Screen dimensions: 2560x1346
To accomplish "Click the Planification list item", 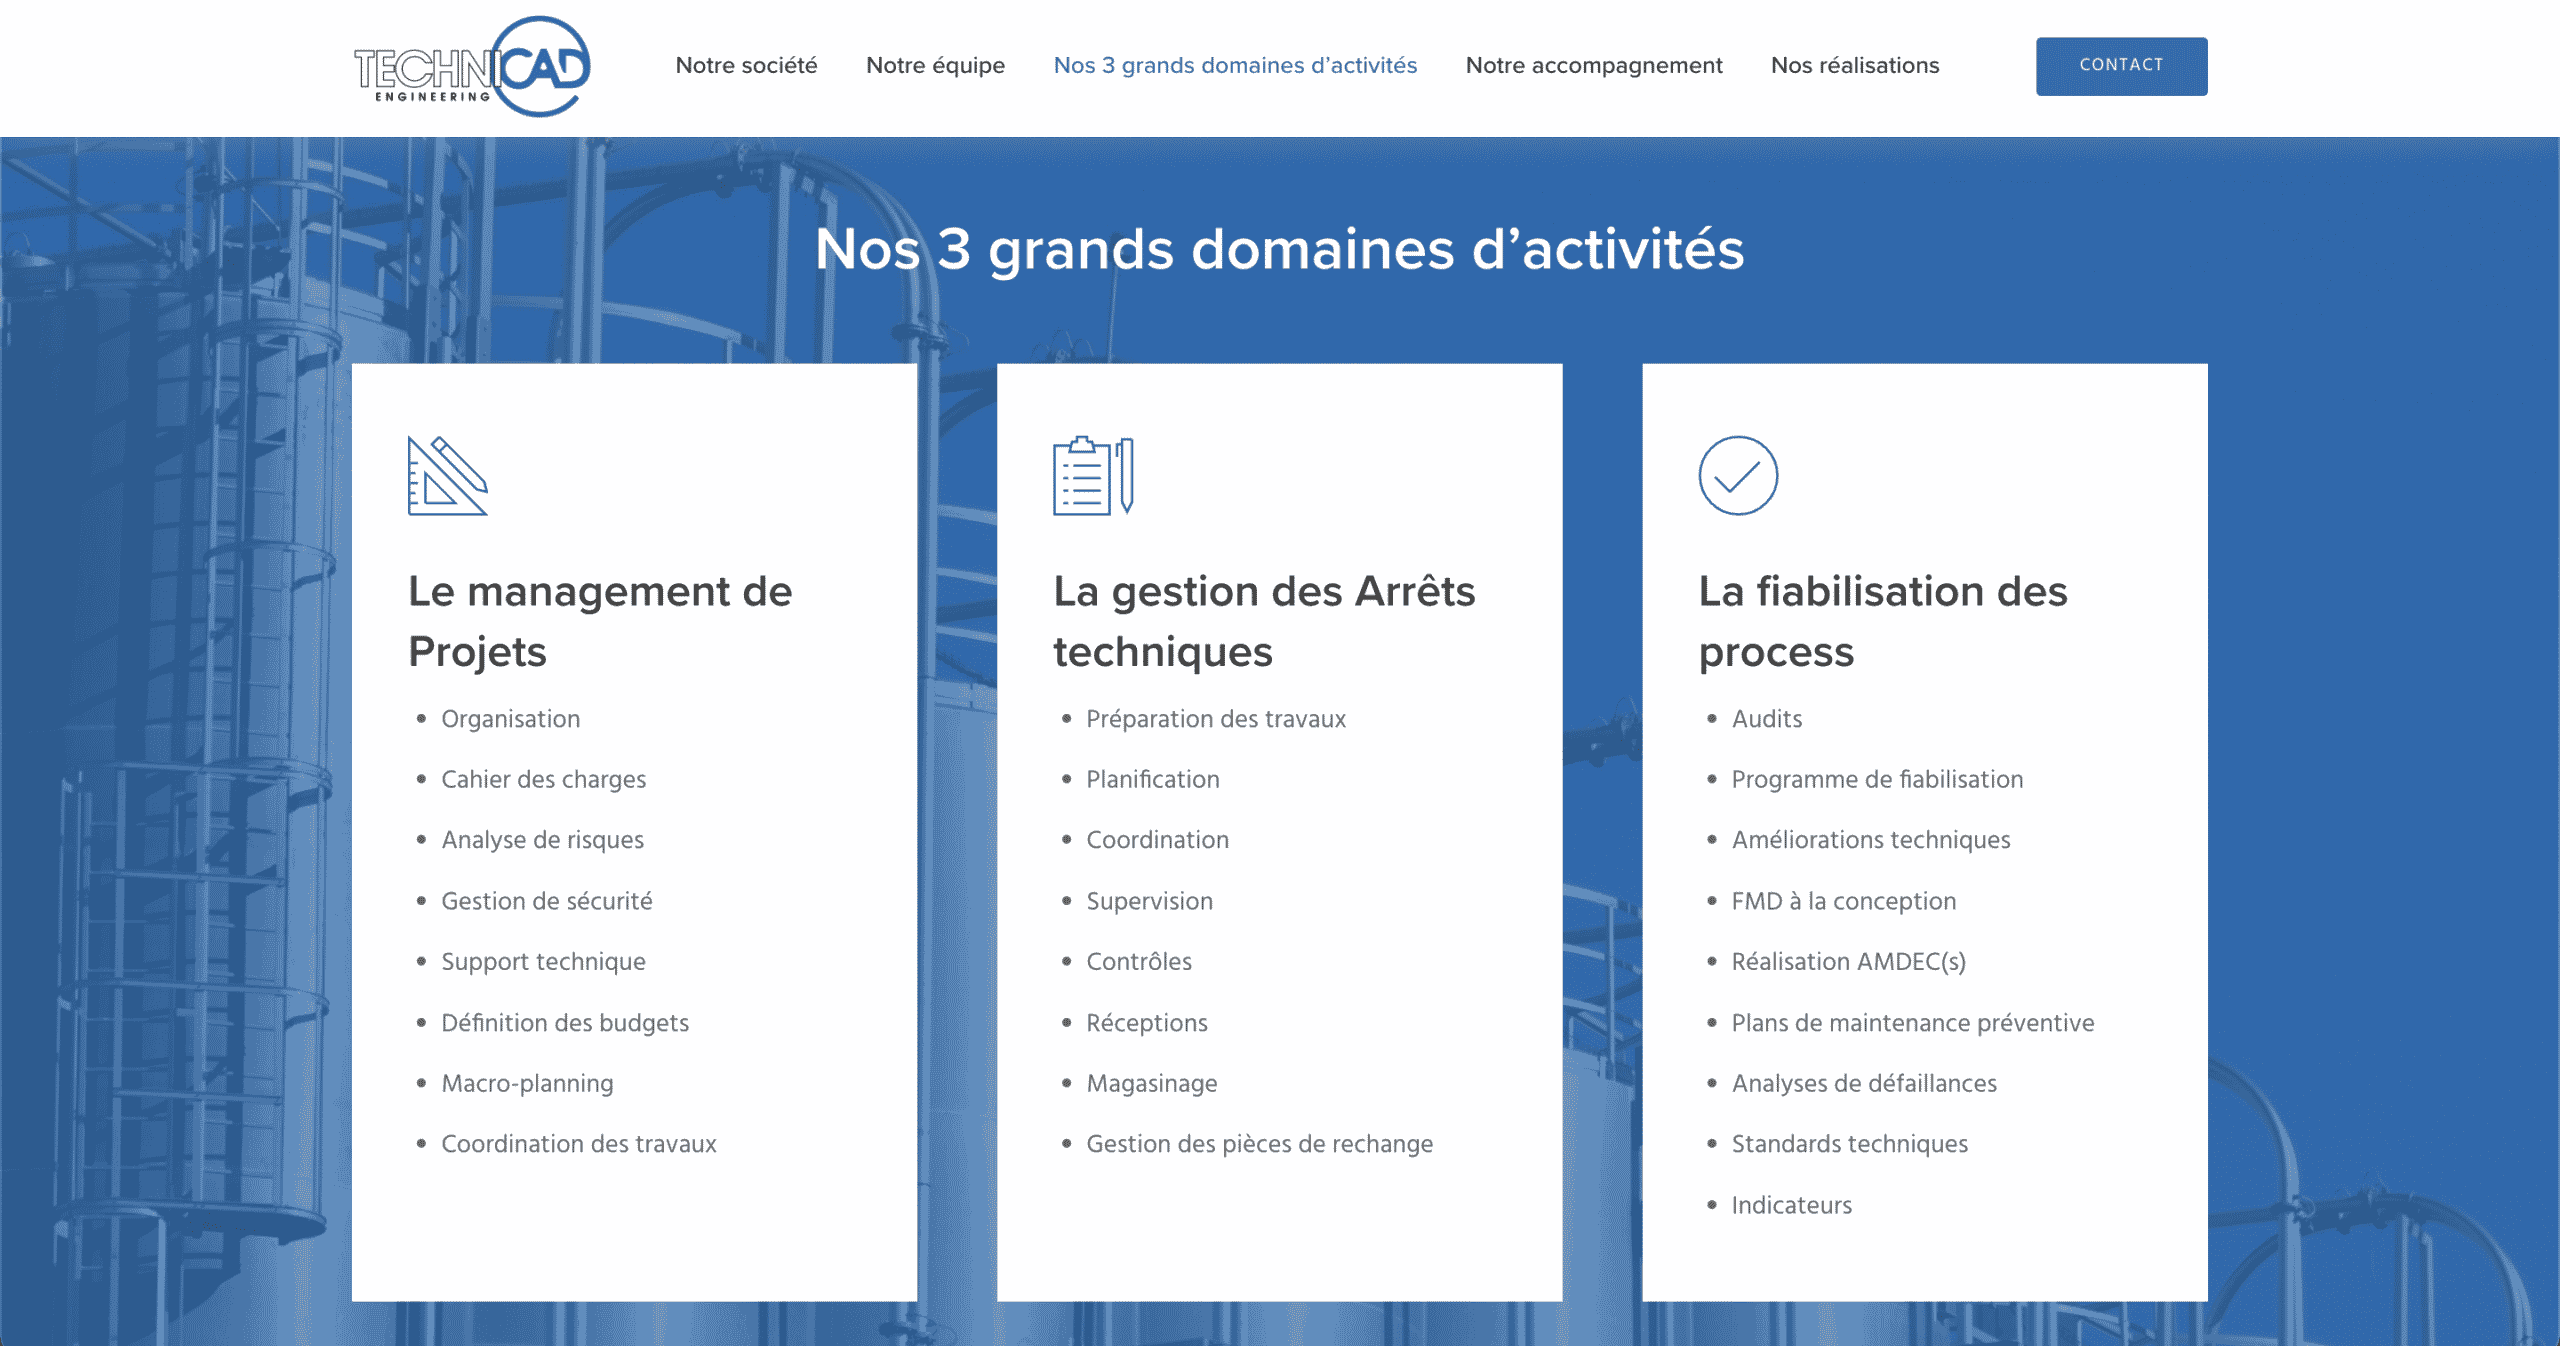I will pyautogui.click(x=1152, y=779).
